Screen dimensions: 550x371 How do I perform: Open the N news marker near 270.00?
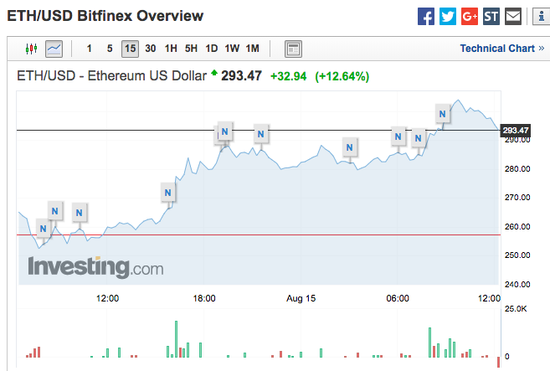(x=168, y=193)
